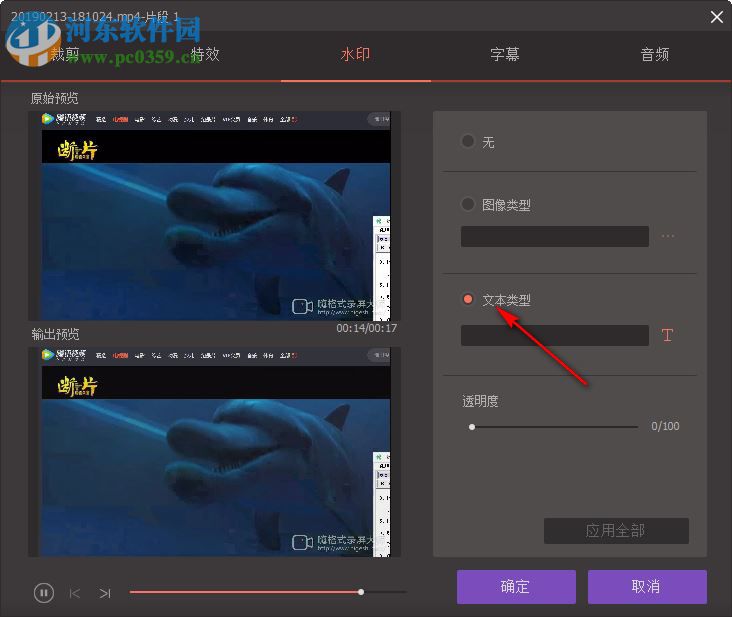Click the 0/100 opacity value
Screen dimensions: 732x617
[x=665, y=426]
